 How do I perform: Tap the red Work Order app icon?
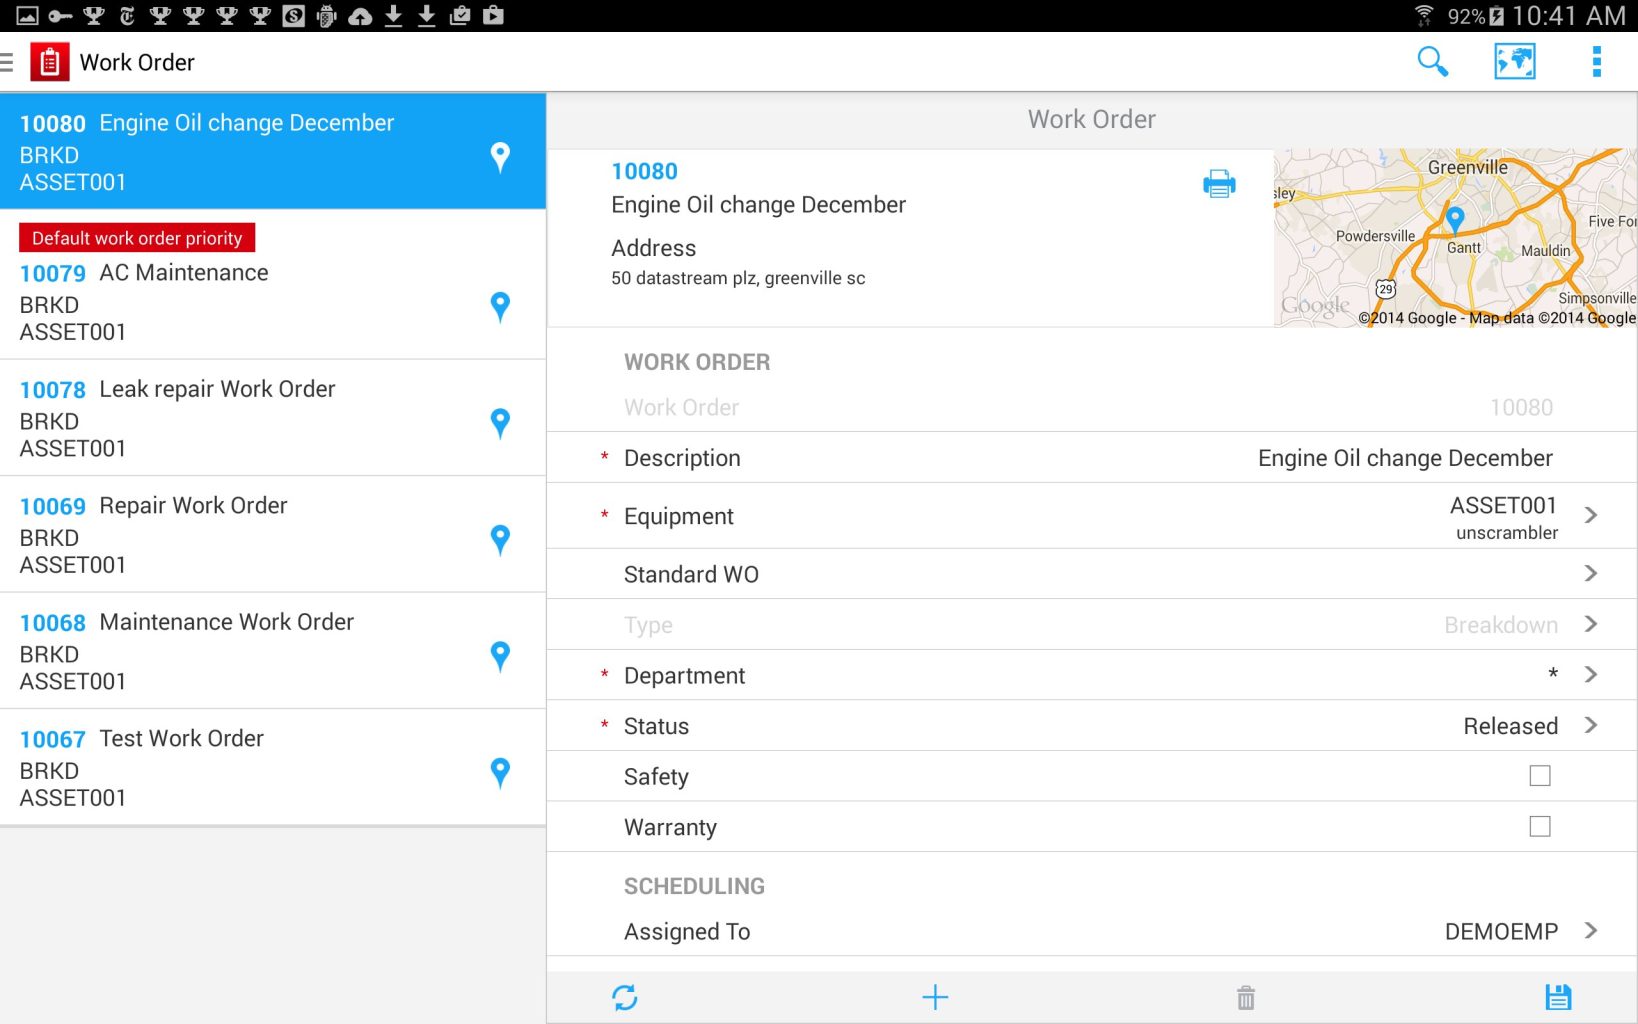tap(49, 62)
